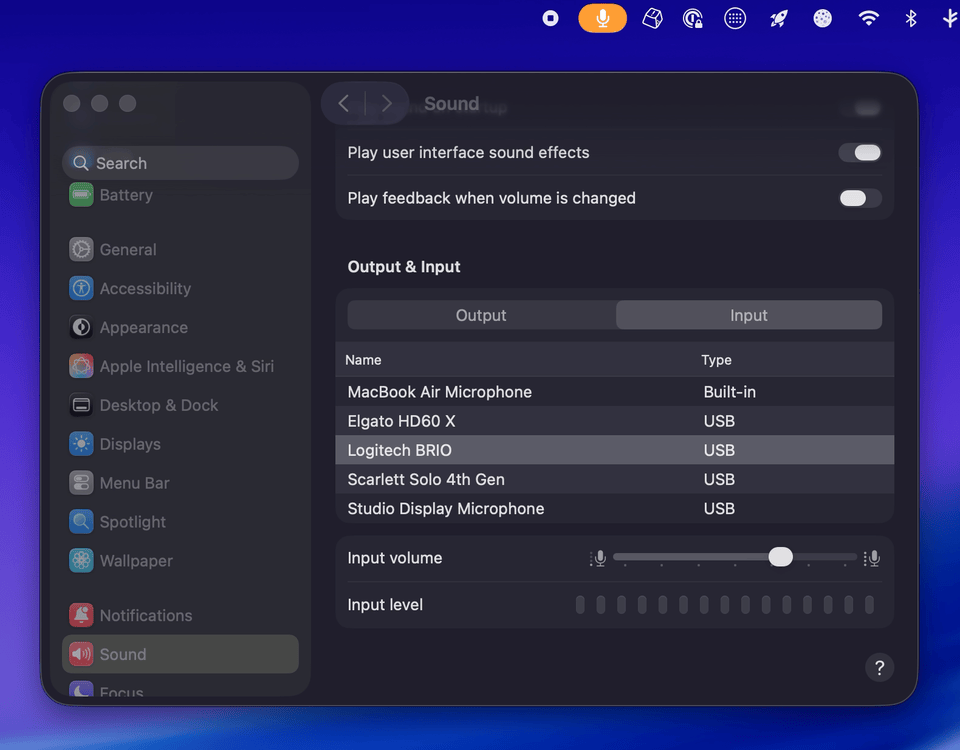
Task: Go forward using the right chevron
Action: [386, 104]
